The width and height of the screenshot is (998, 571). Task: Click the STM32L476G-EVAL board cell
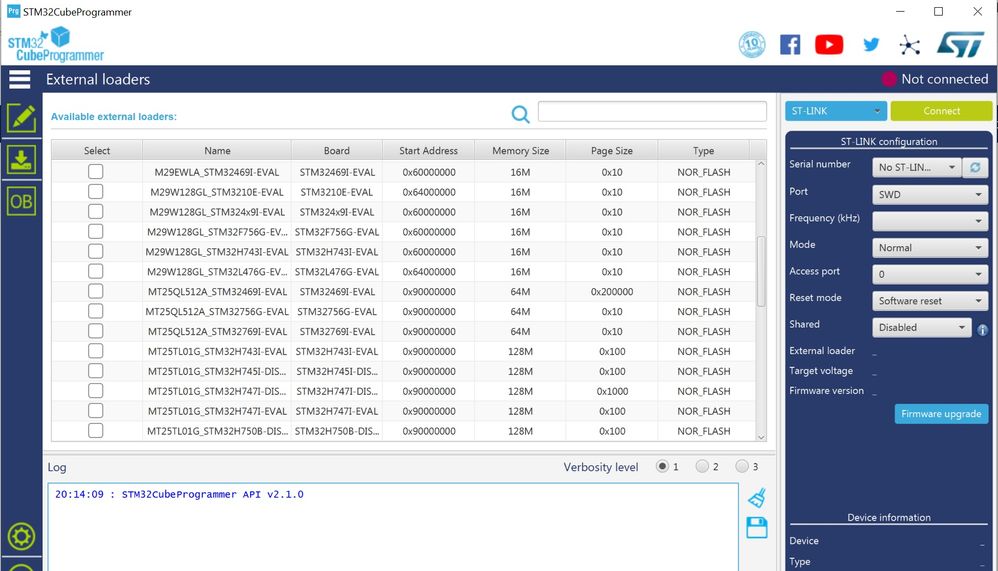337,272
